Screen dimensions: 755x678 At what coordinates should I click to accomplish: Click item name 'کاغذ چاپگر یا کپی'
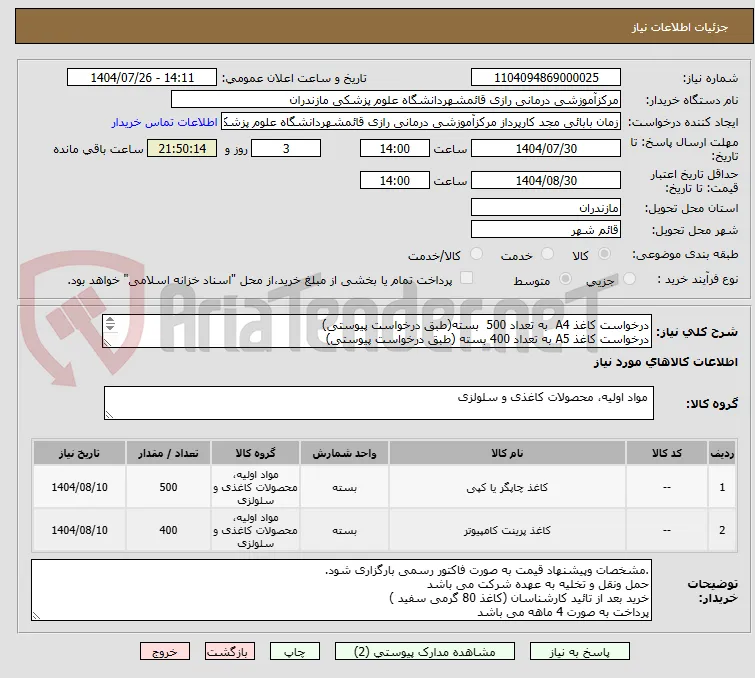pos(507,487)
